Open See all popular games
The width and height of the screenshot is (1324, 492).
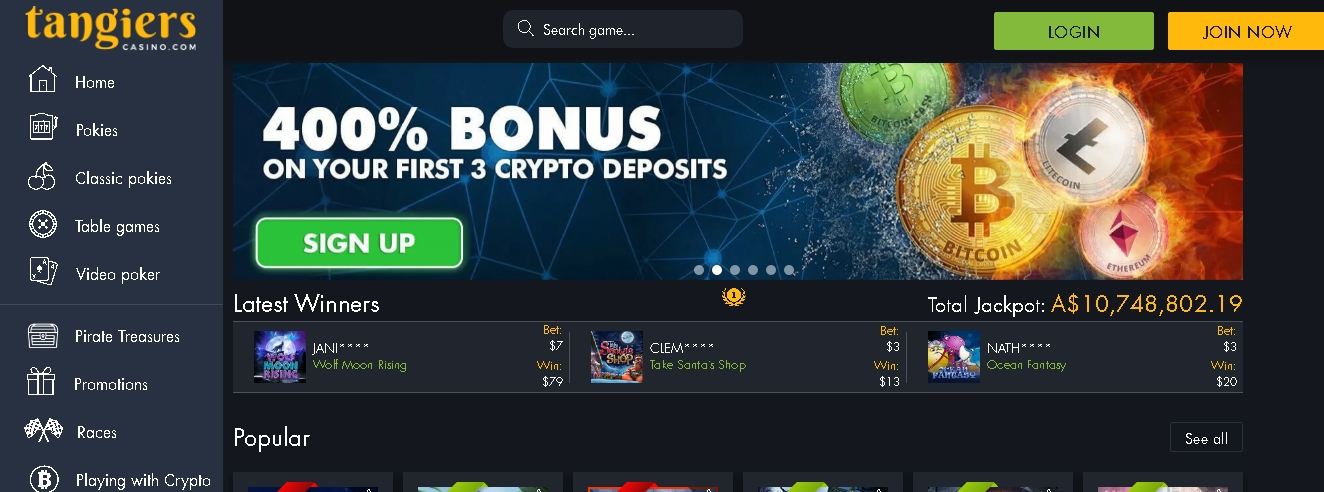(1206, 438)
